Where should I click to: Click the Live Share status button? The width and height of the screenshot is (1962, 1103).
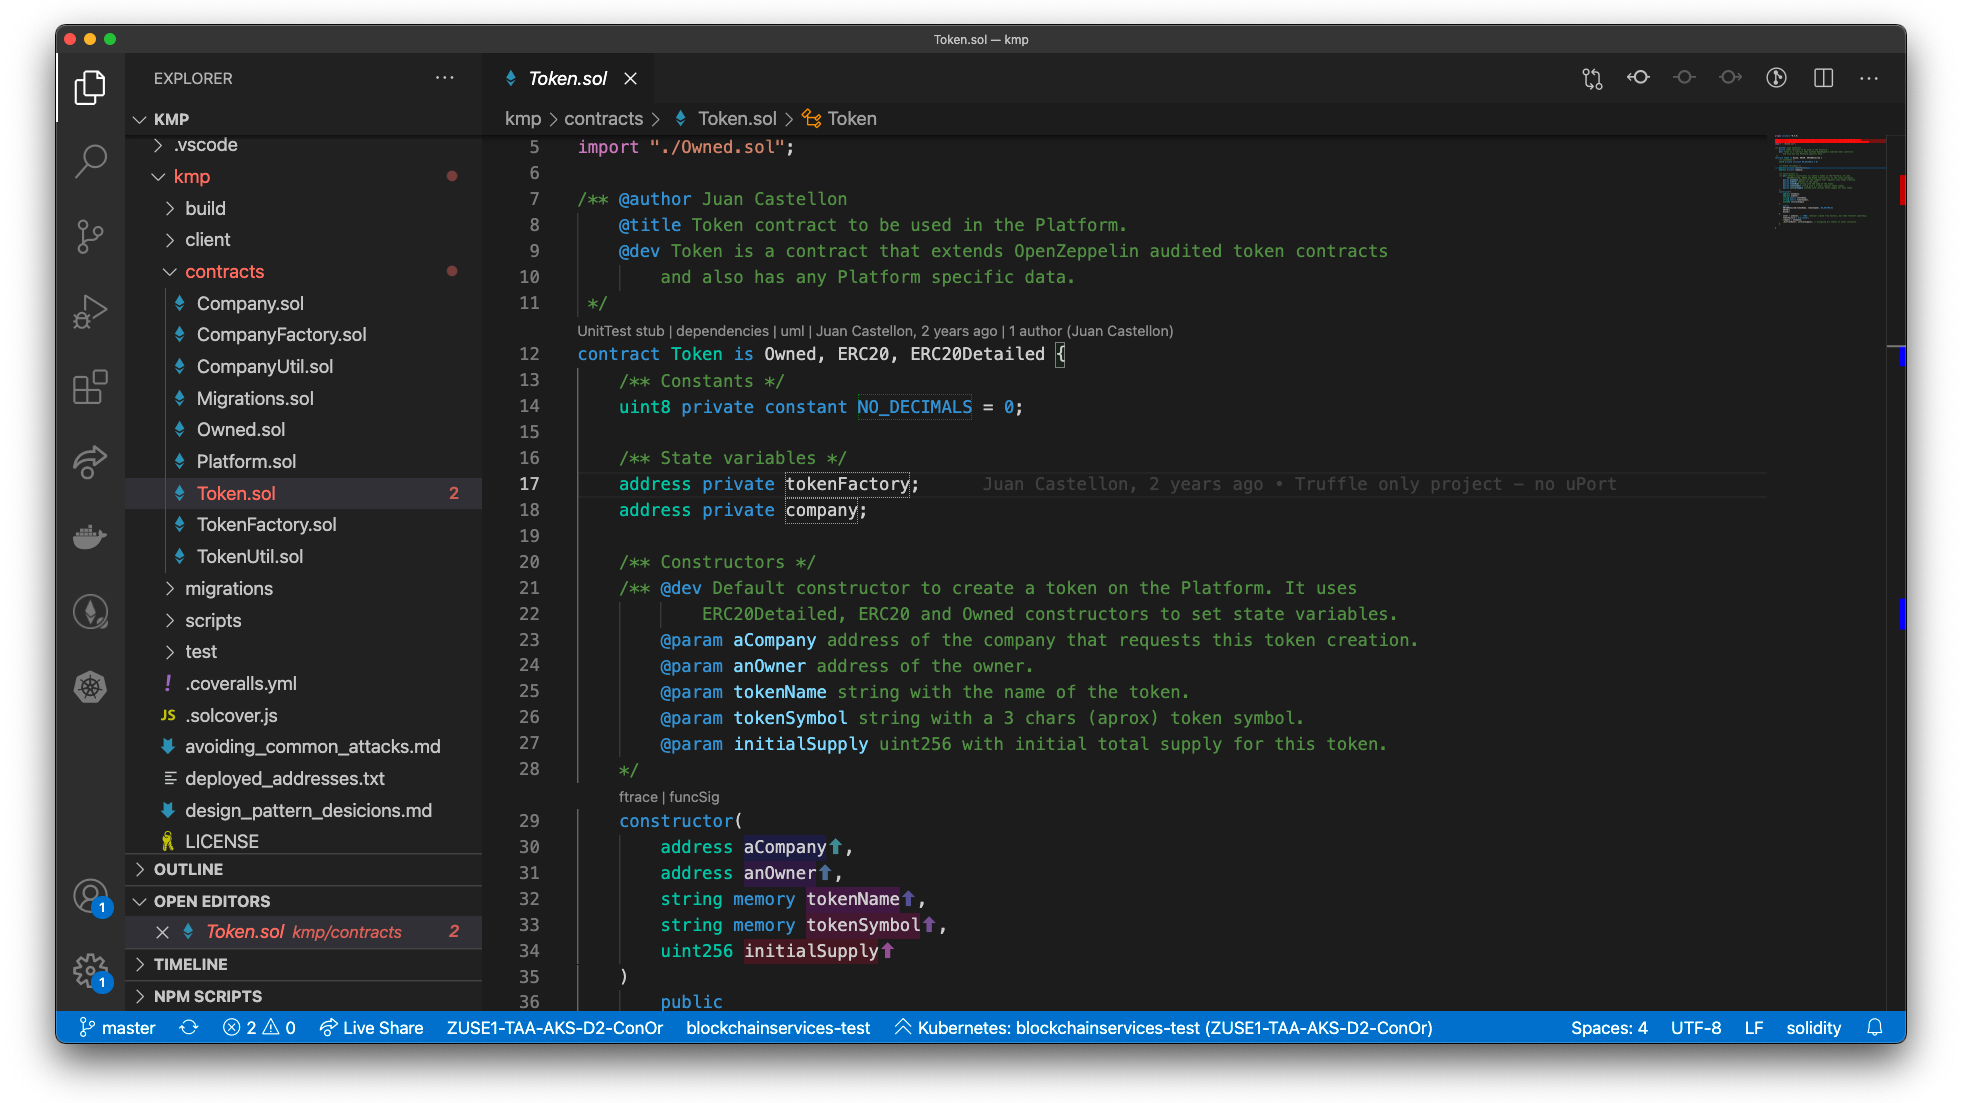click(372, 1028)
